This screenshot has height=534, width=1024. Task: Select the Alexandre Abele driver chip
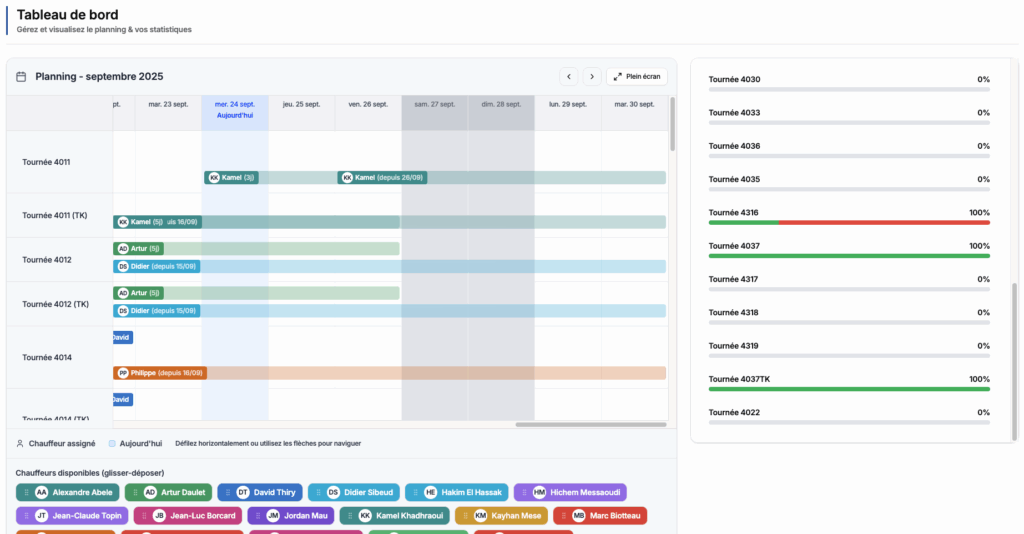click(67, 492)
